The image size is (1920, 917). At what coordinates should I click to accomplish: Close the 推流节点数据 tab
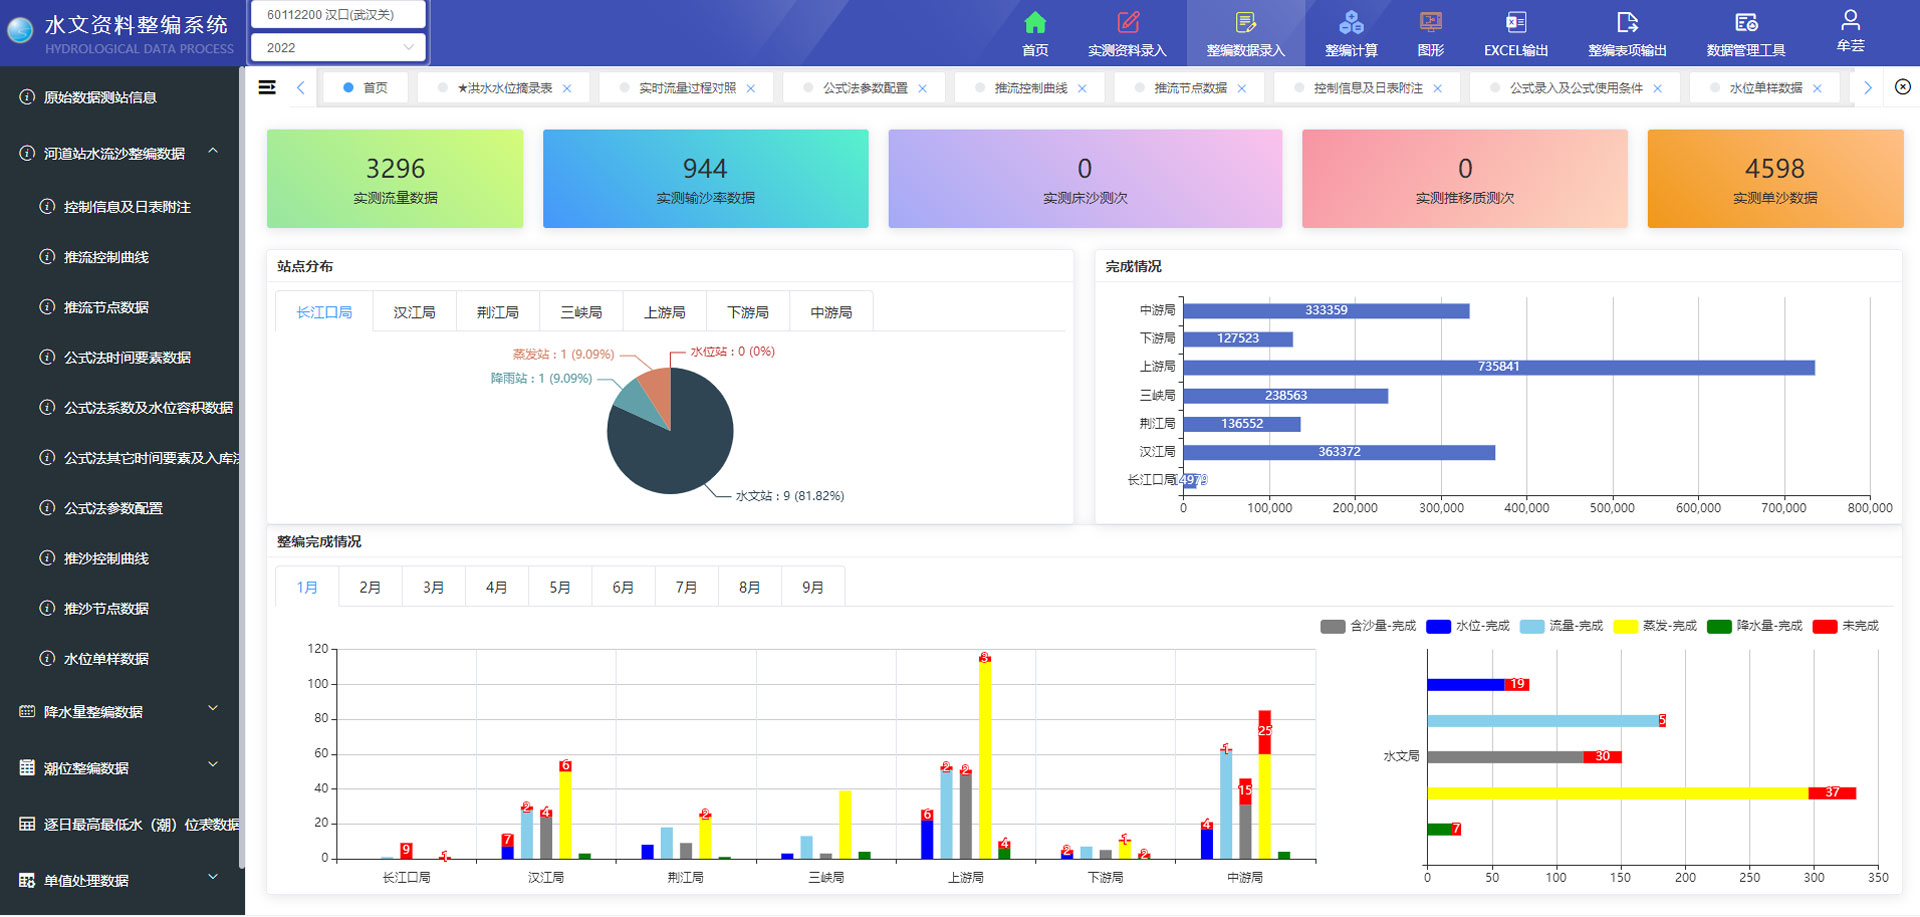(1242, 88)
